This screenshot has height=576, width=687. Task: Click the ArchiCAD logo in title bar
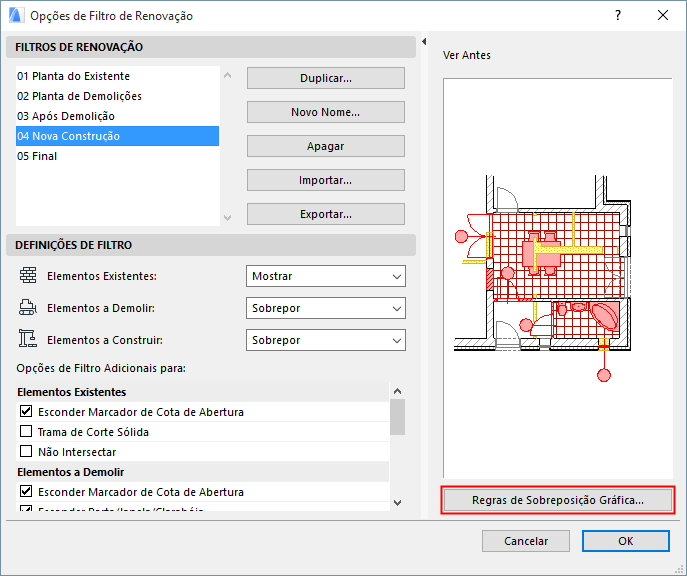[x=16, y=15]
